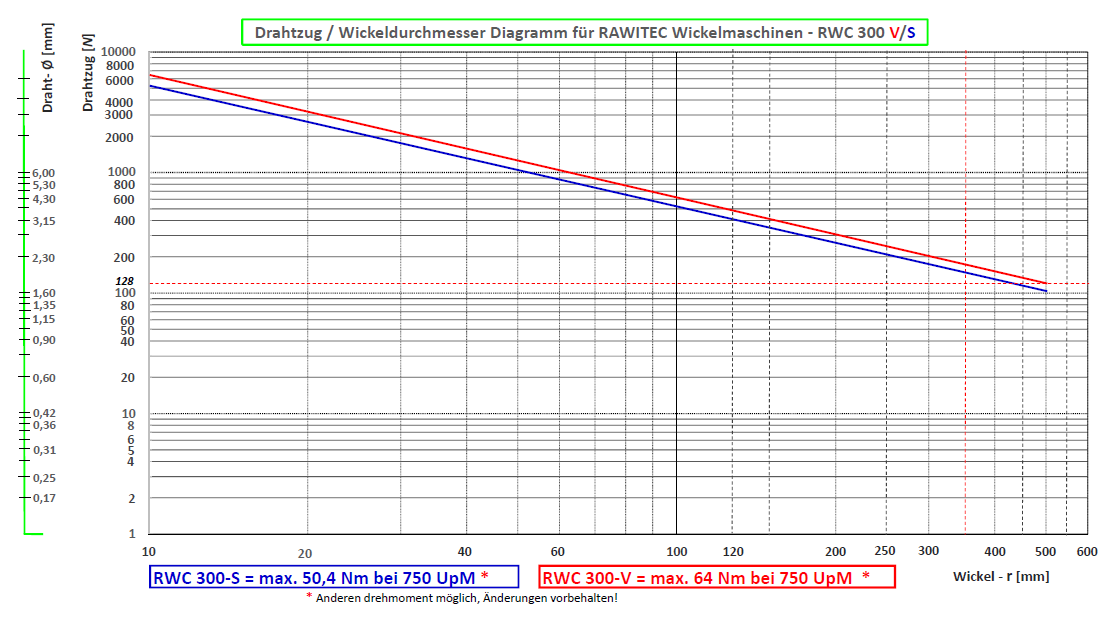Click the '6,00' wire diameter label
This screenshot has width=1107, height=617.
tap(44, 173)
